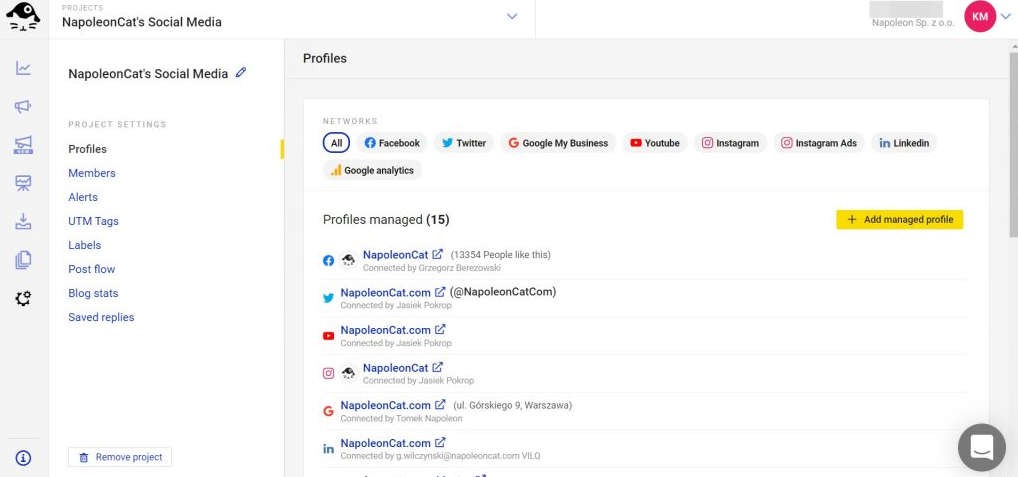Click the NapoleonCat cat logo

(x=23, y=18)
